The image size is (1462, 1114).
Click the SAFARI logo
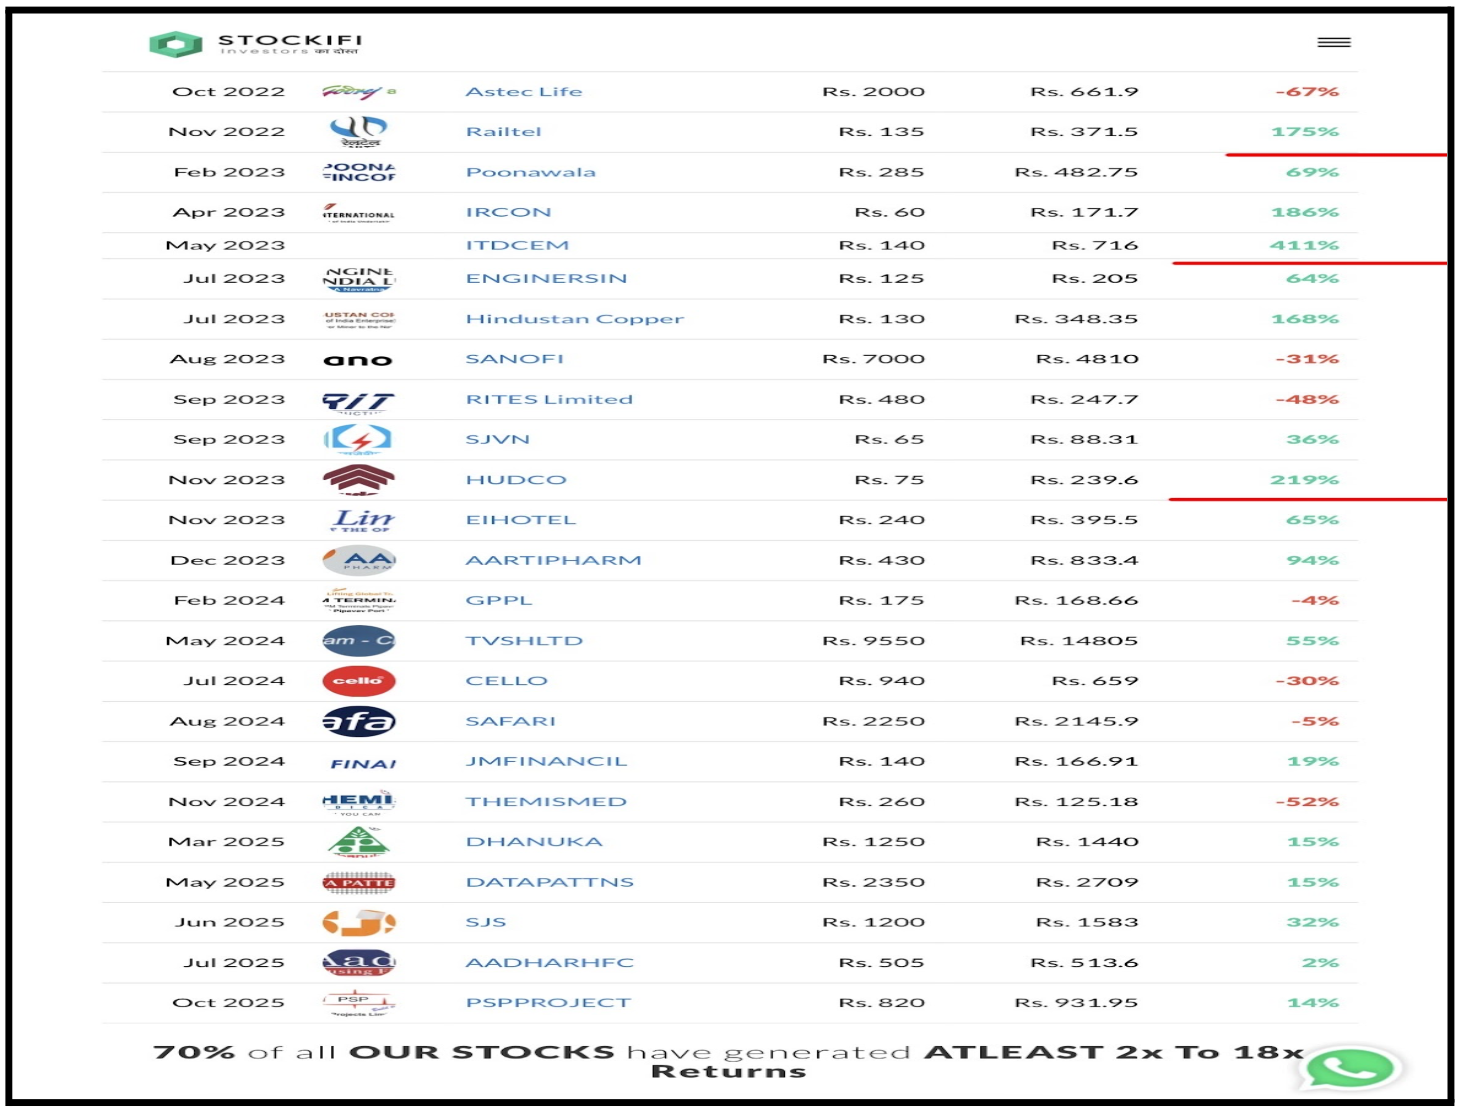coord(359,721)
